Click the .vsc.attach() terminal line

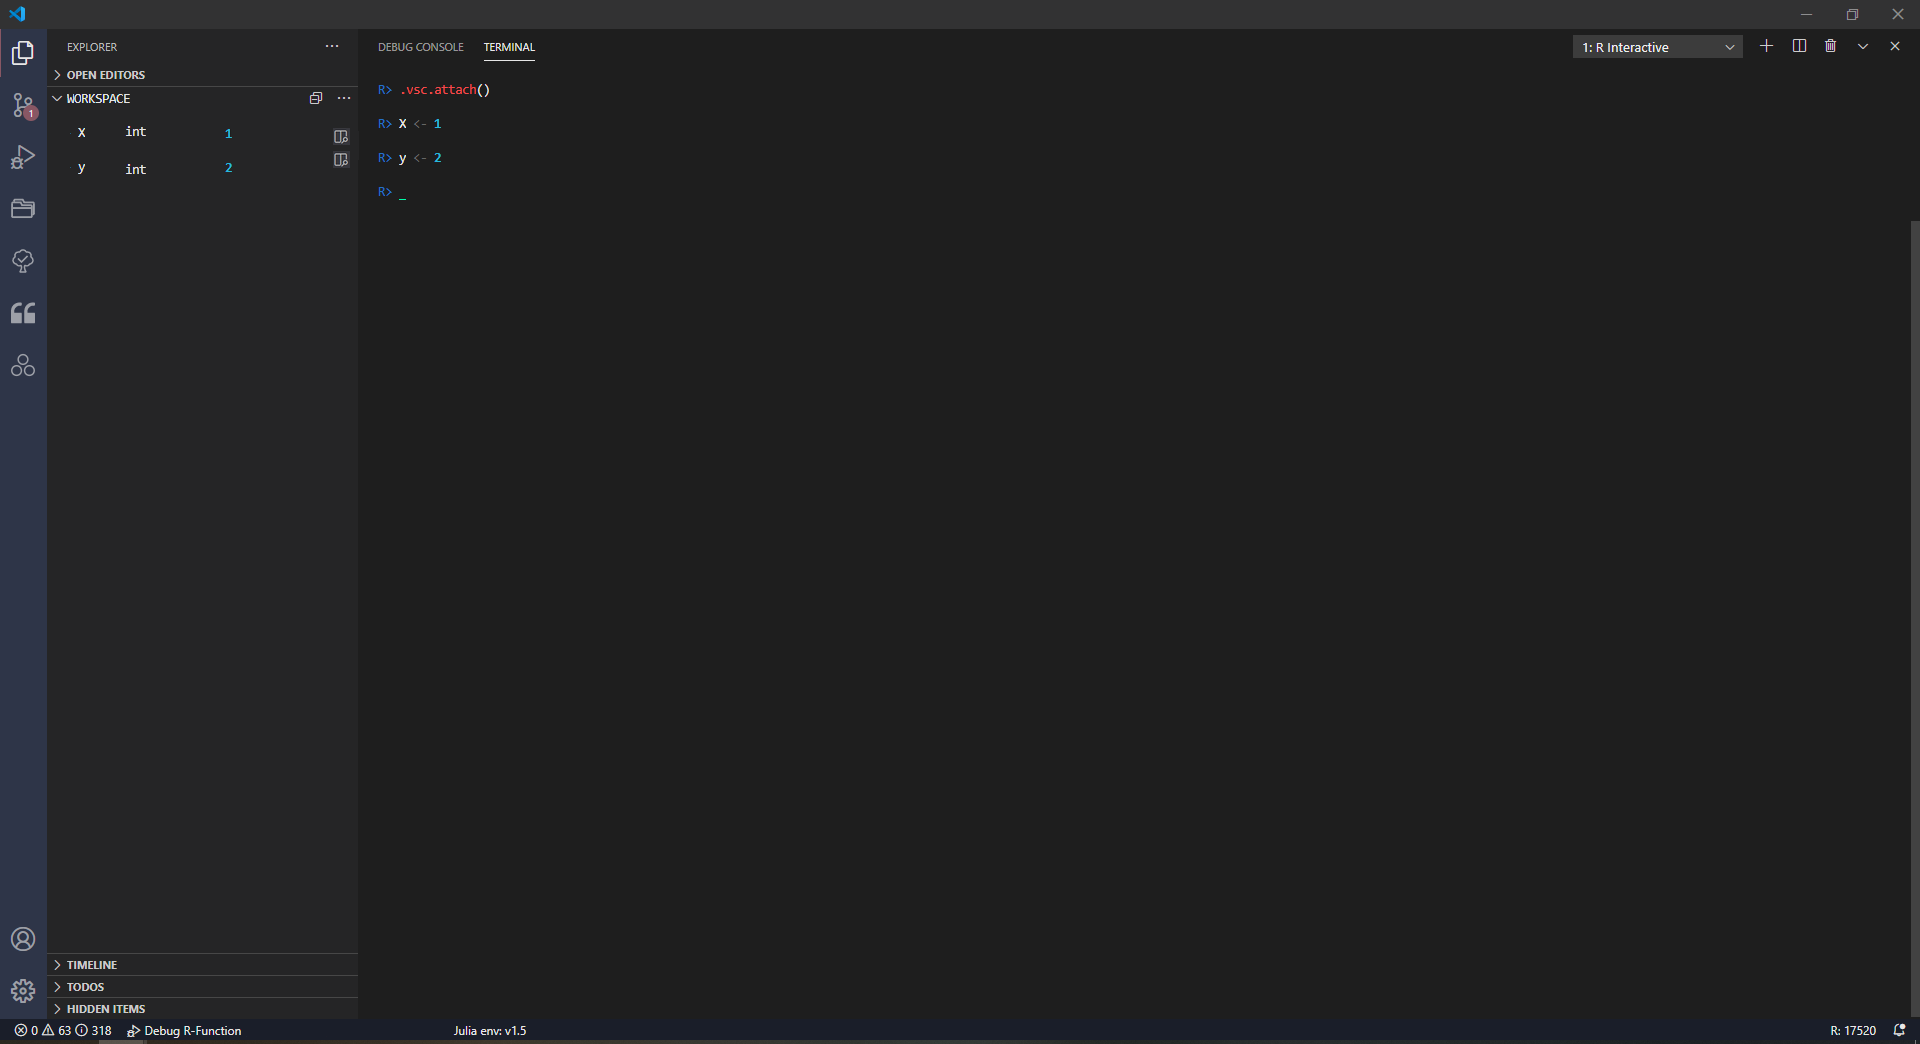pyautogui.click(x=434, y=90)
